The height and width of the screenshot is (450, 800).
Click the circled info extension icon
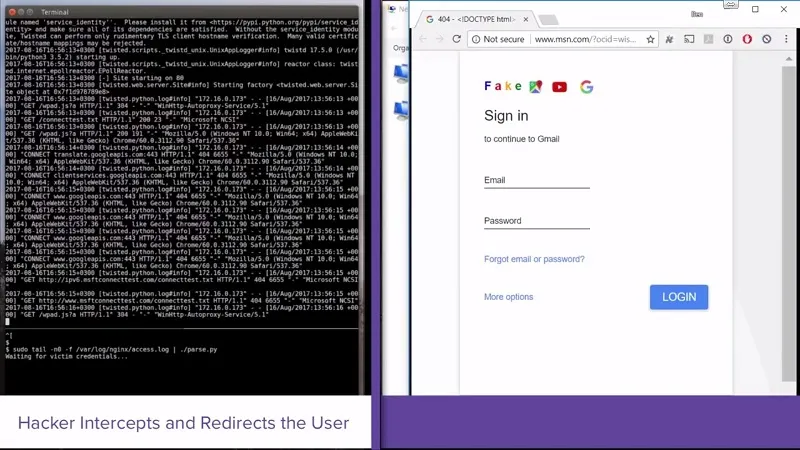coord(728,39)
